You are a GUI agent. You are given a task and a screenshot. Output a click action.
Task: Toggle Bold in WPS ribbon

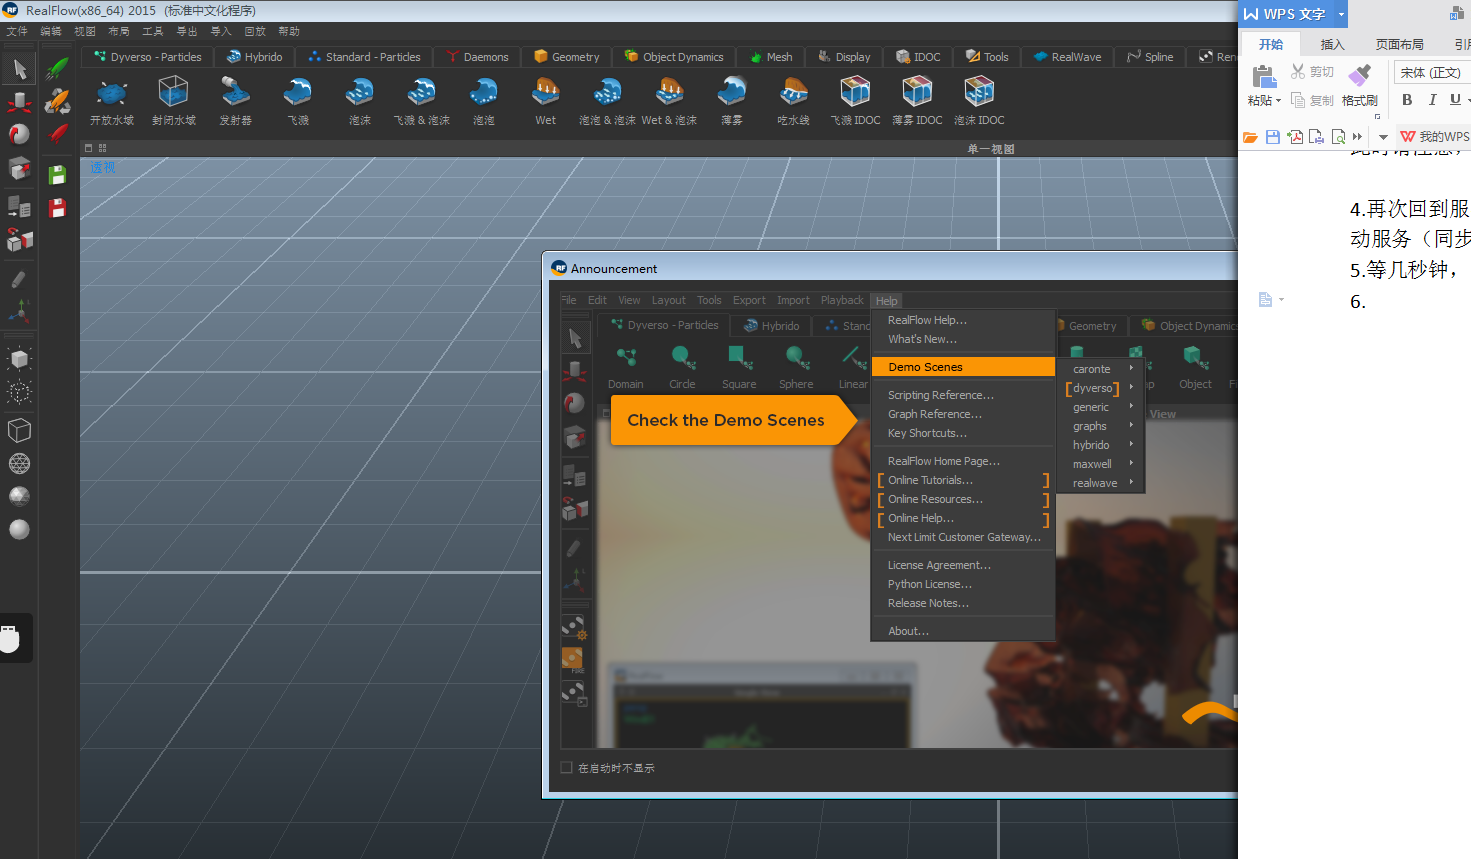1407,100
